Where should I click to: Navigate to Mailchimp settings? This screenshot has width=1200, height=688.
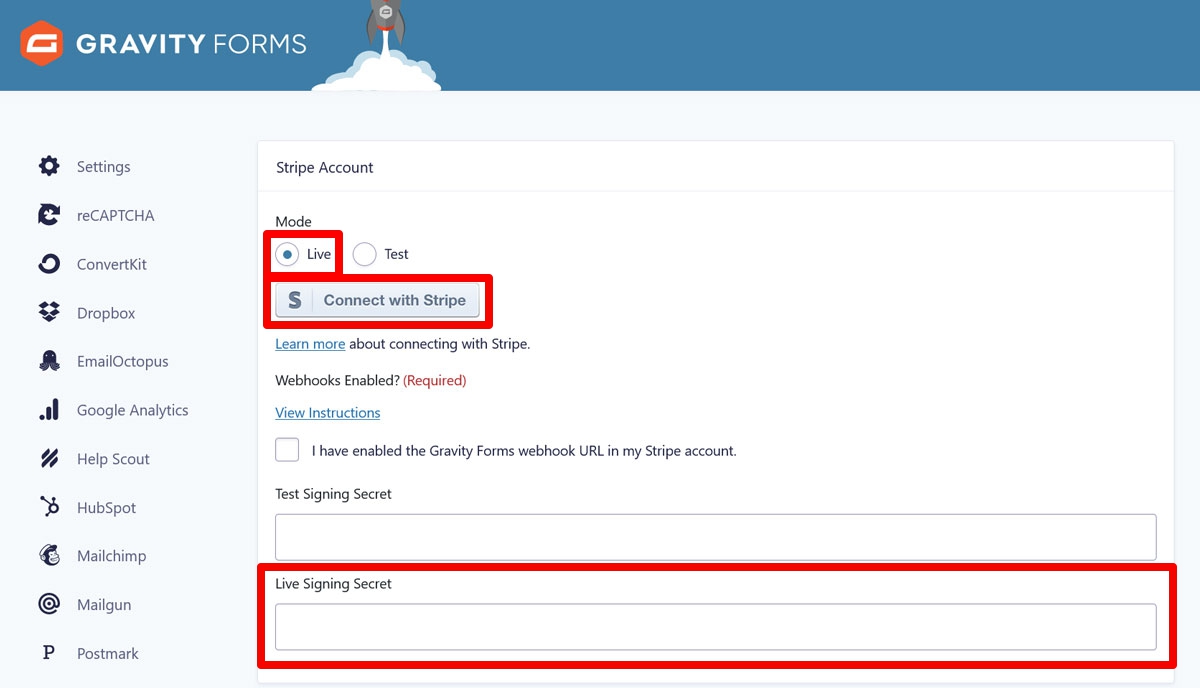click(112, 556)
